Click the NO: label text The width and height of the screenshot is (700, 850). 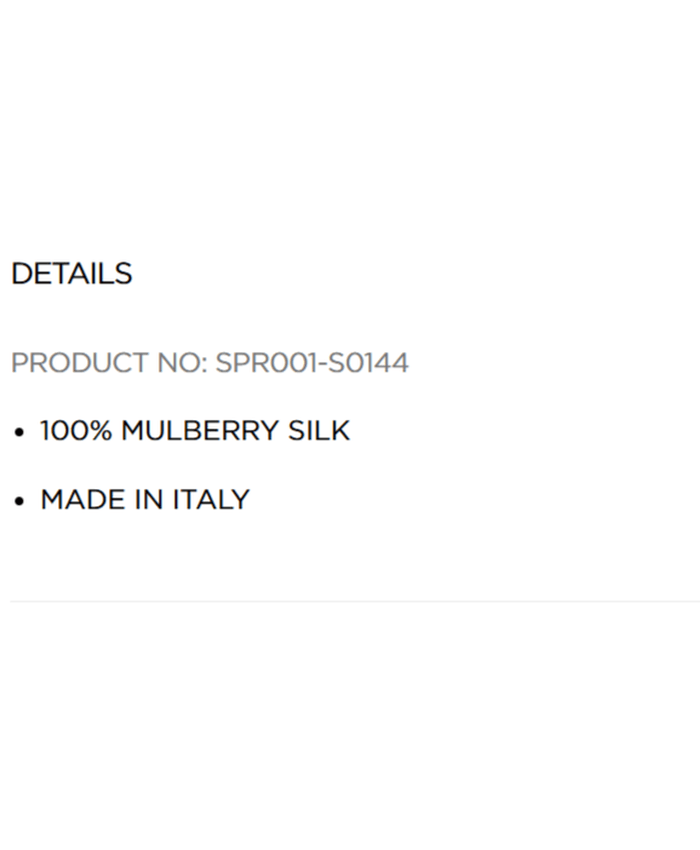tap(182, 363)
